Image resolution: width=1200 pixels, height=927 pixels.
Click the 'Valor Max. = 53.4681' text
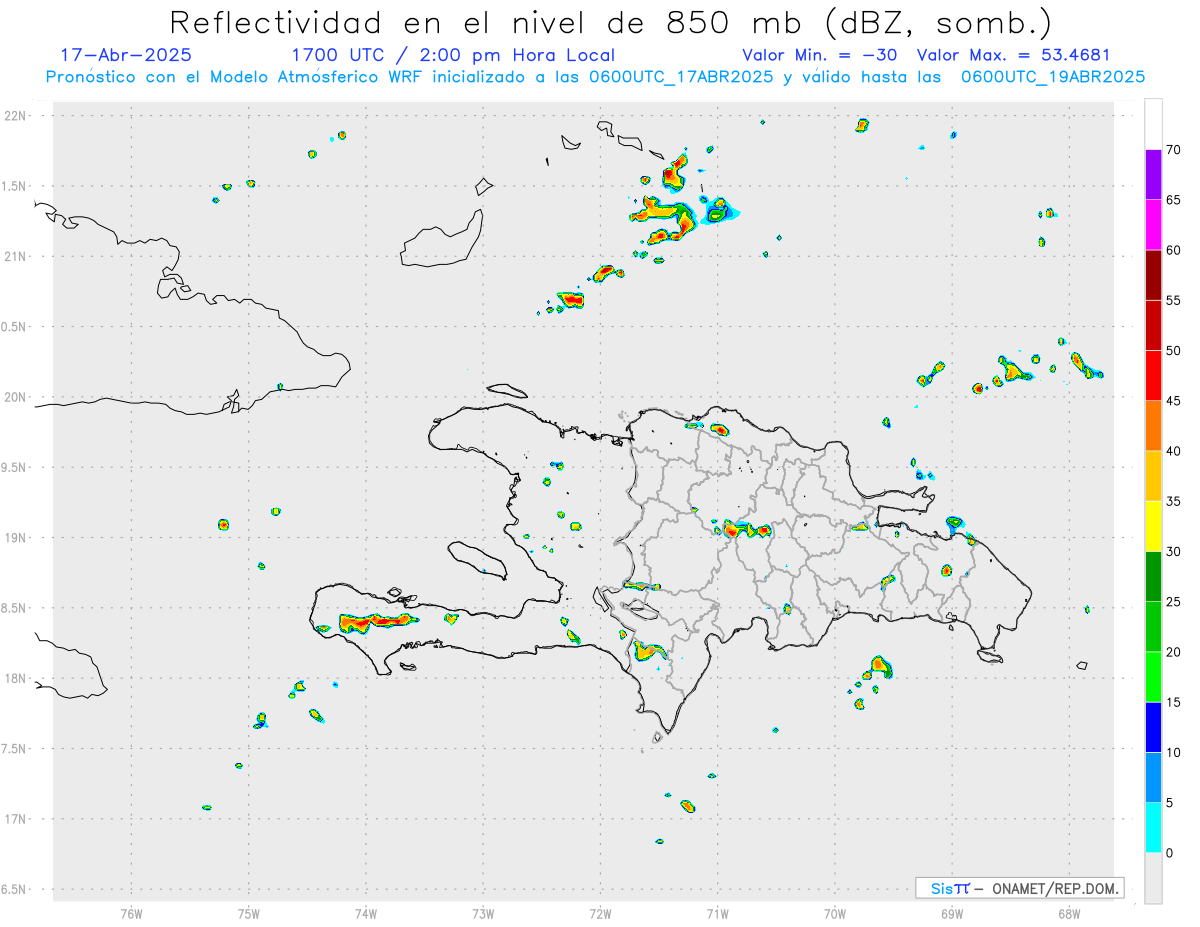tap(1013, 55)
